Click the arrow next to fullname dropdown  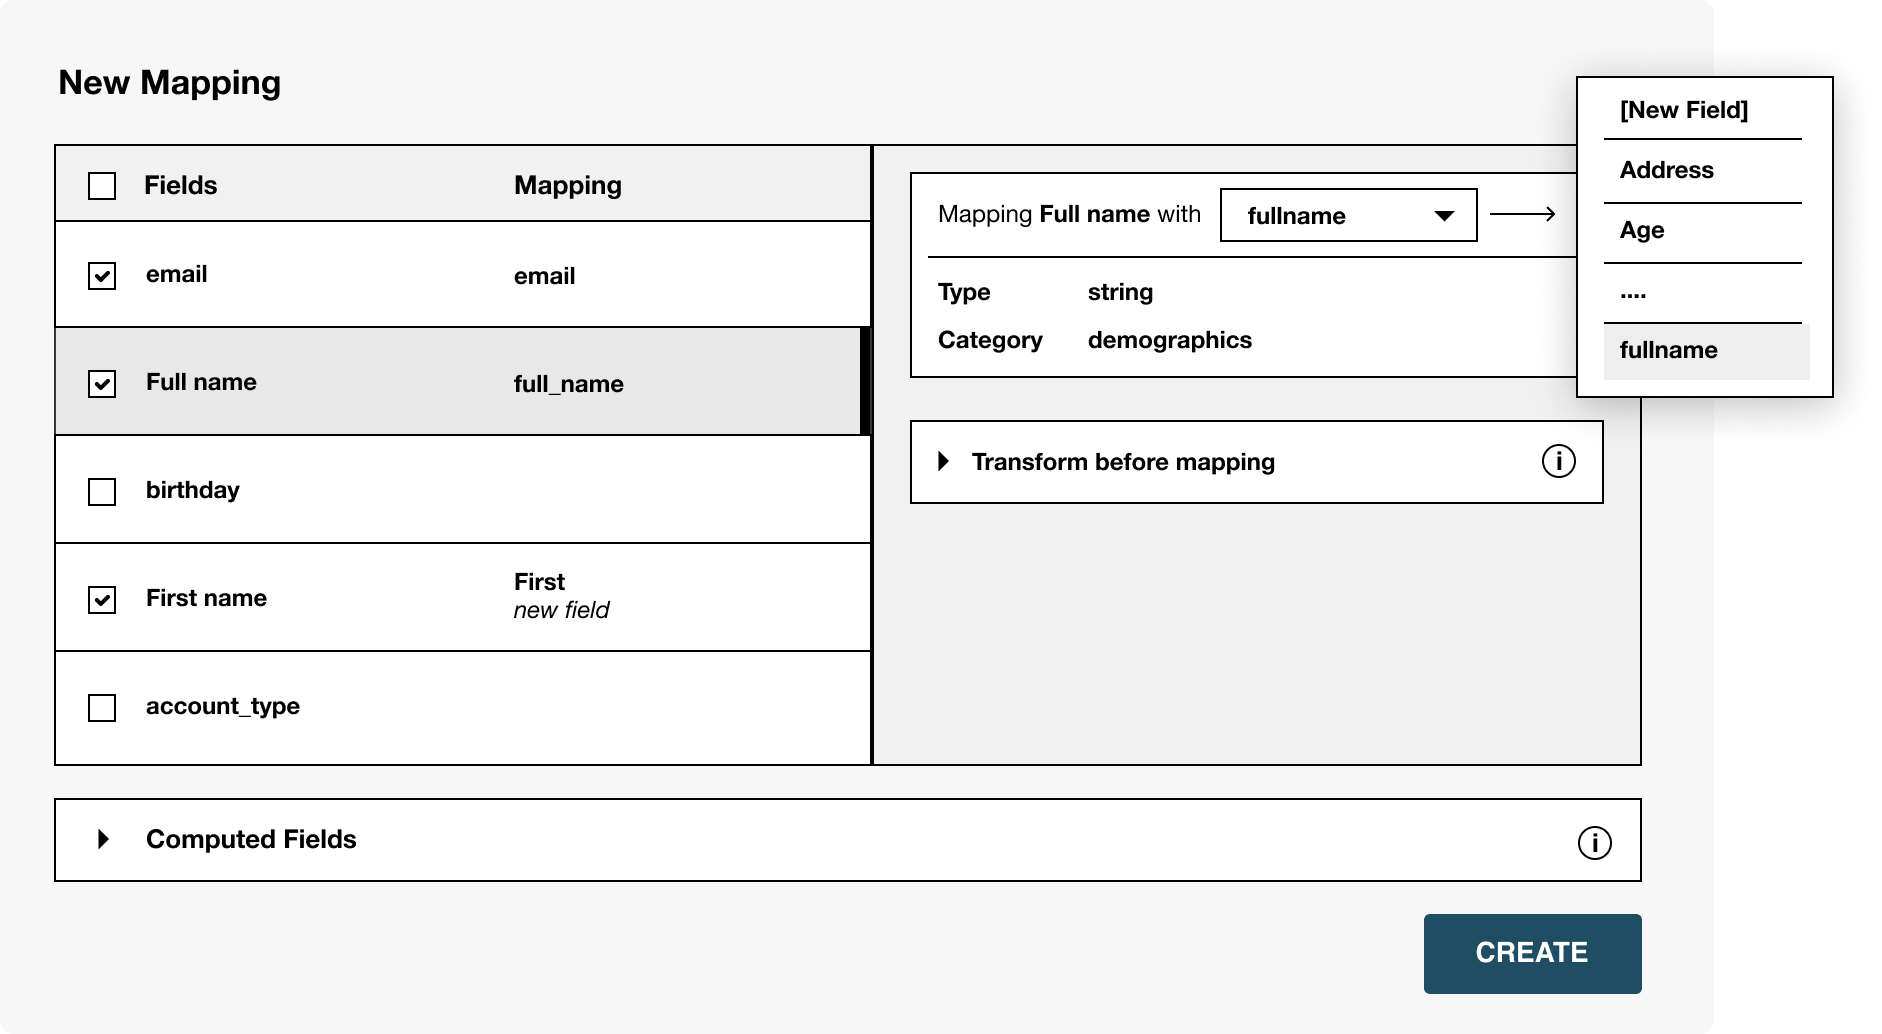1522,214
